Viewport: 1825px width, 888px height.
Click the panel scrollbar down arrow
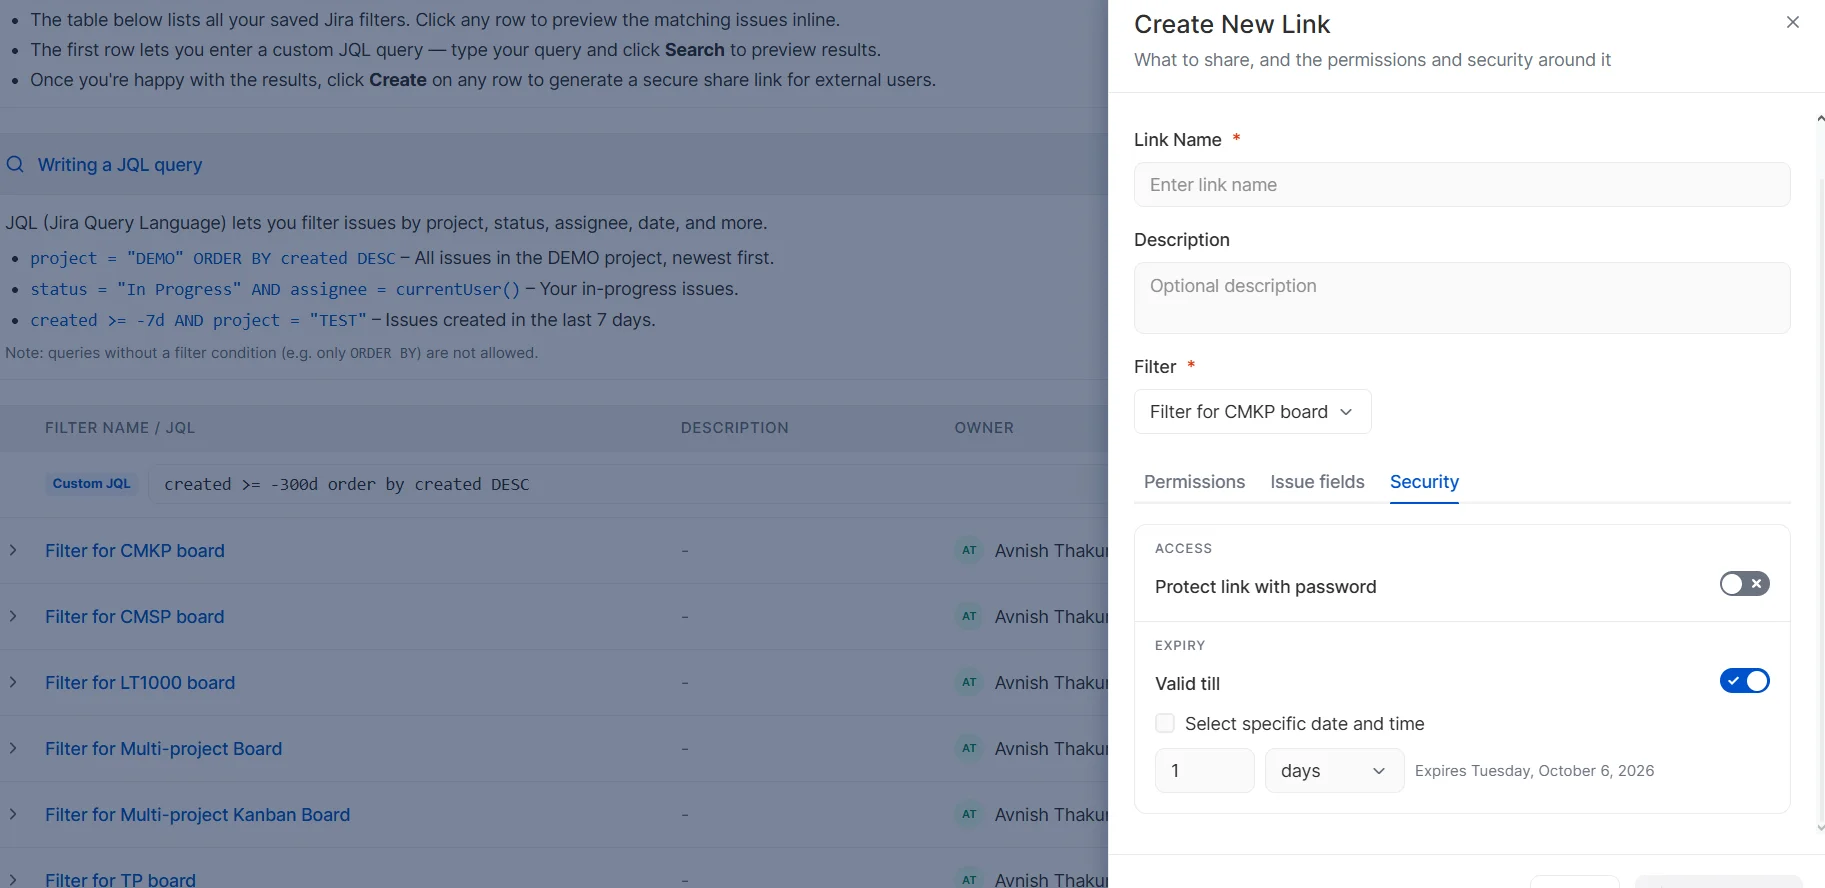1820,828
